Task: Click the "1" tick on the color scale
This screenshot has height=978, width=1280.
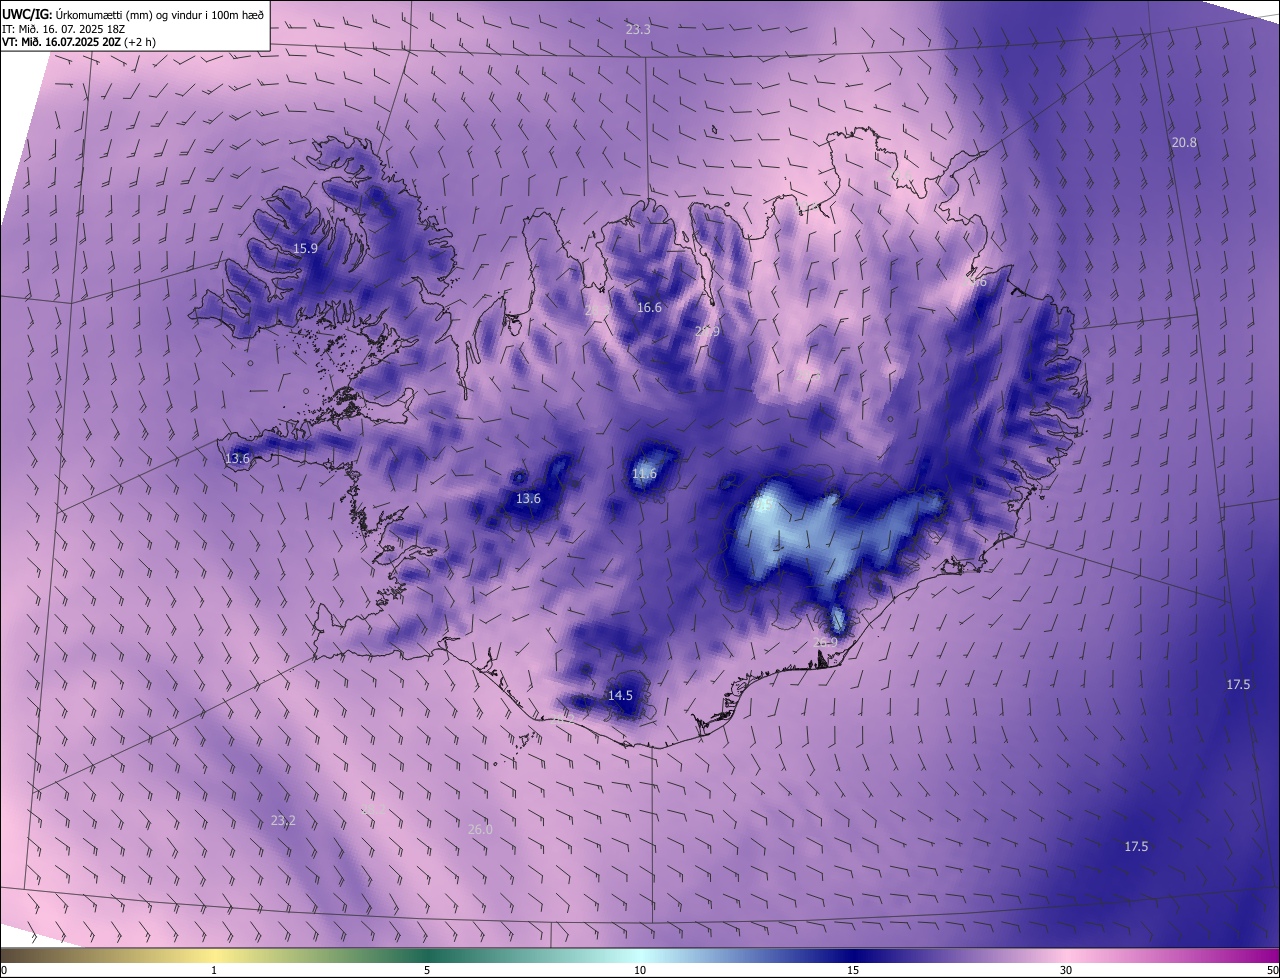Action: (x=214, y=971)
